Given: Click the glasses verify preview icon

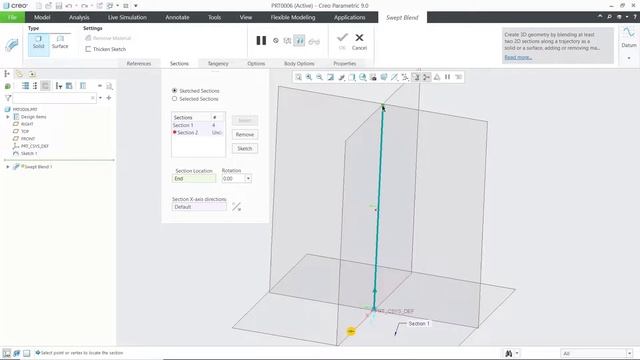Looking at the screenshot, I should [x=314, y=41].
